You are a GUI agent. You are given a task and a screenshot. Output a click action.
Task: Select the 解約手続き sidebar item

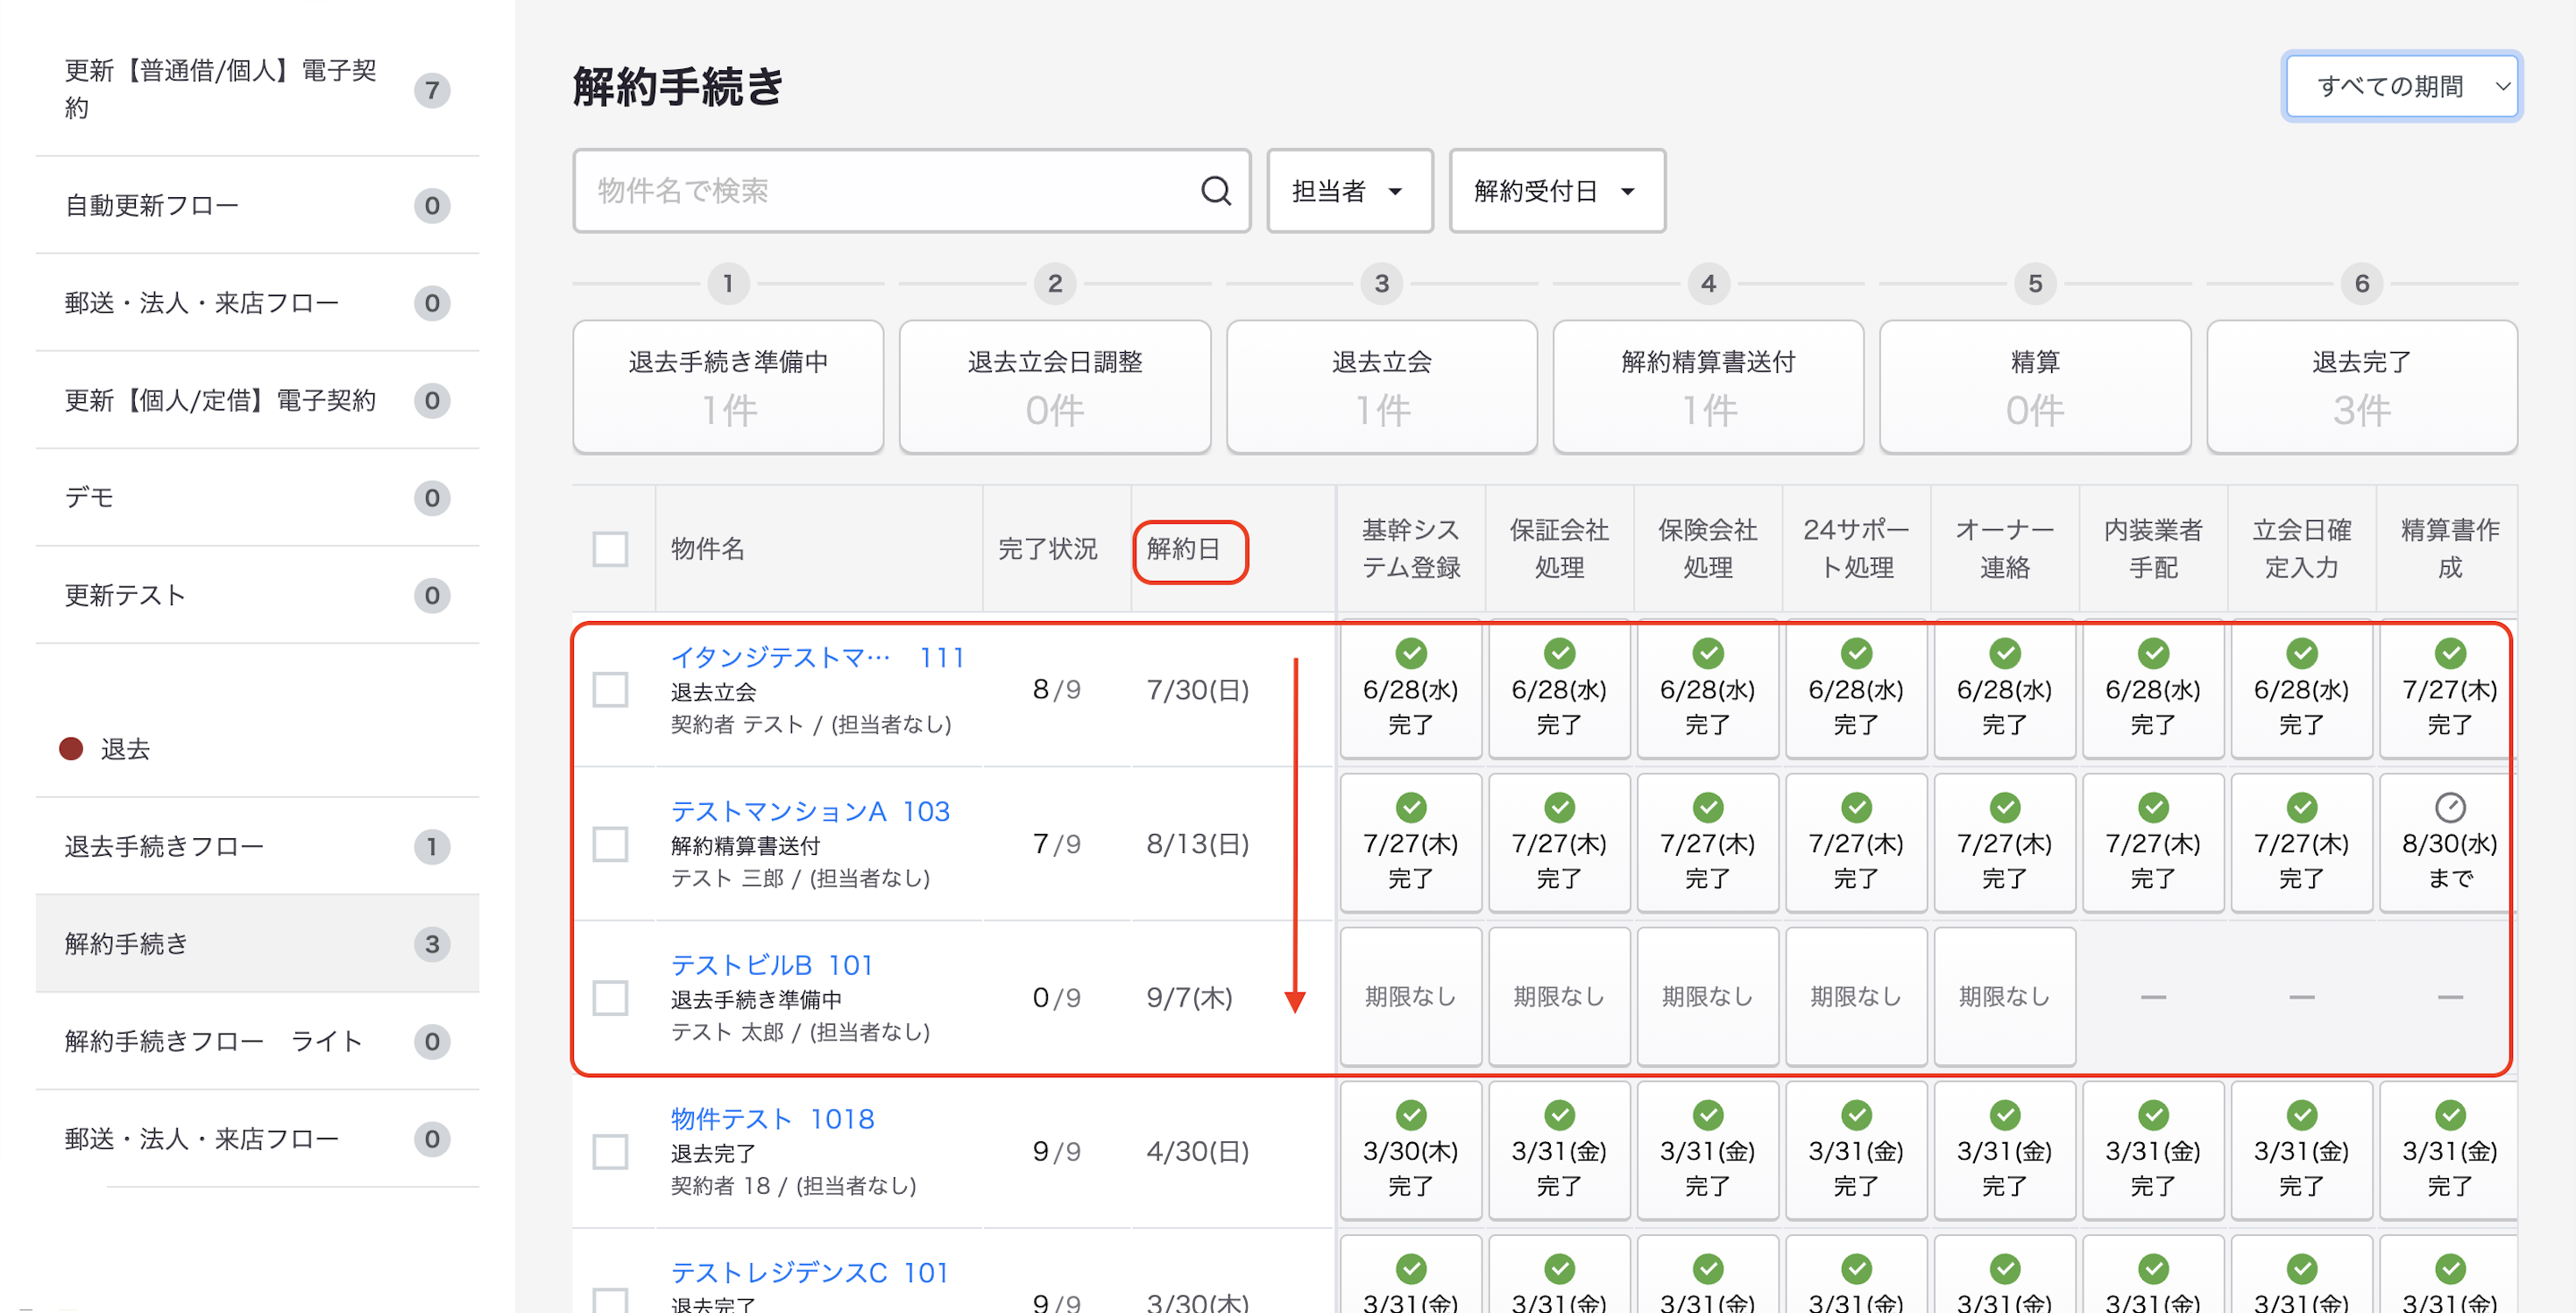(257, 944)
